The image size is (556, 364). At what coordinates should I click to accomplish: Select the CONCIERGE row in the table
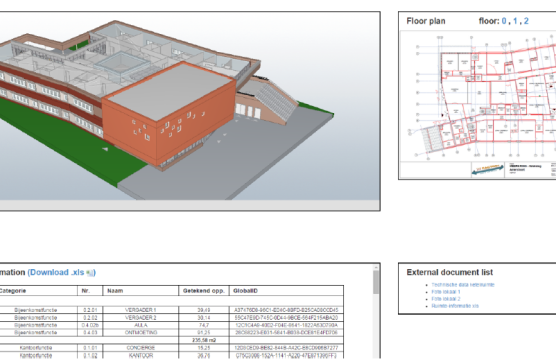[171, 348]
